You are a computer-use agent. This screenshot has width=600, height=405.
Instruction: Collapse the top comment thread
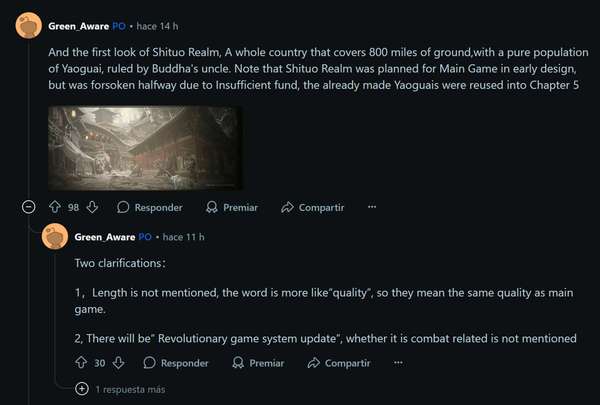pyautogui.click(x=28, y=207)
